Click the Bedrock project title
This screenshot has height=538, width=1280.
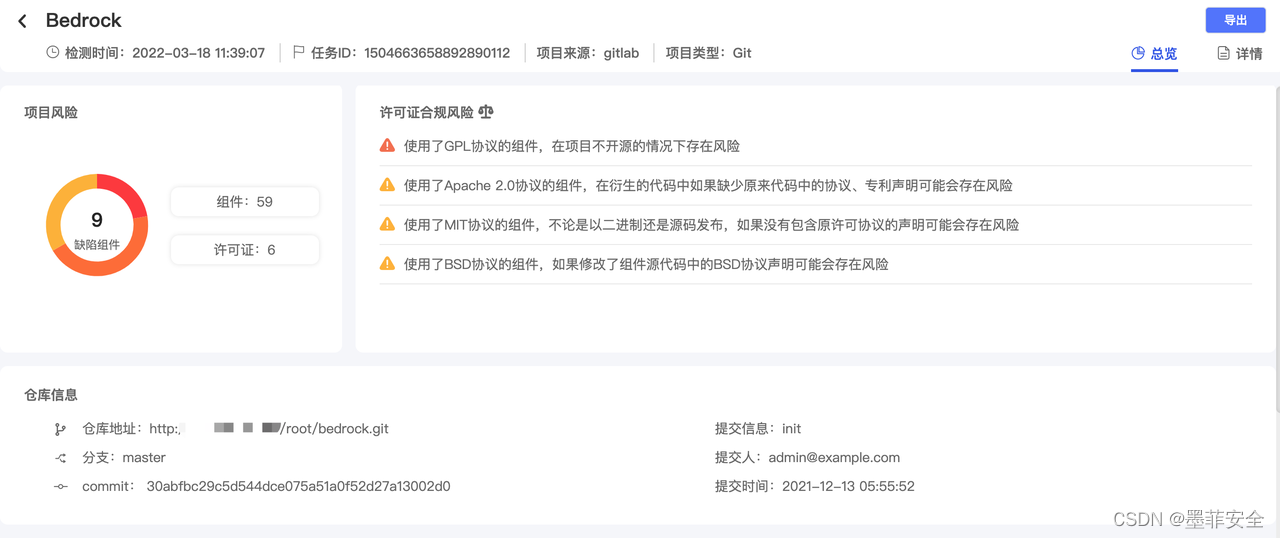[84, 20]
